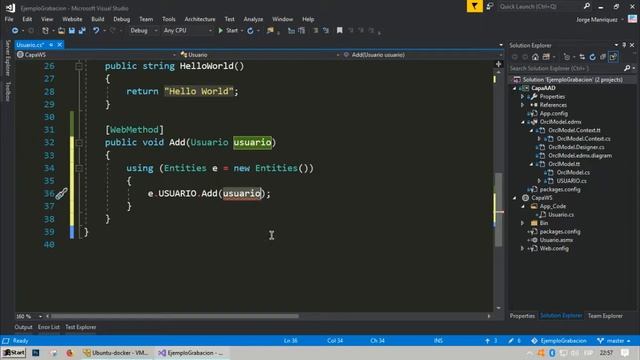
Task: Open the CapaWS project navigation dropdown
Action: coord(96,55)
